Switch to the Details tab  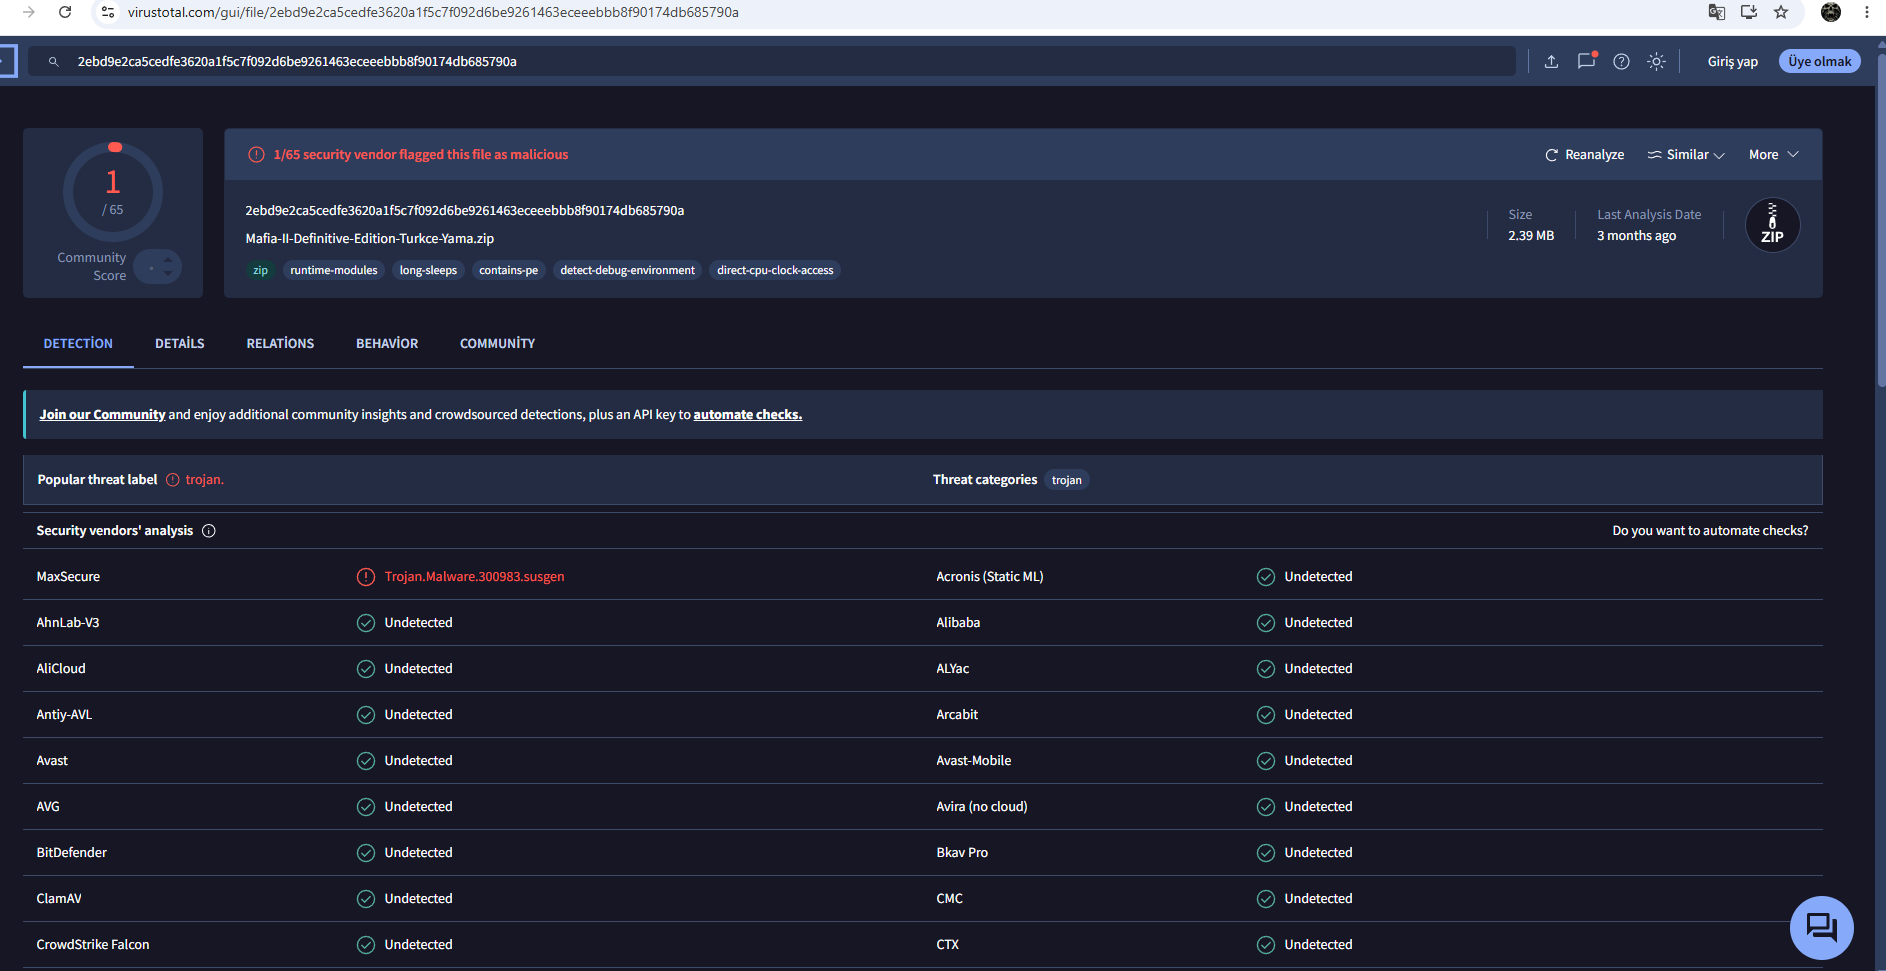coord(180,344)
